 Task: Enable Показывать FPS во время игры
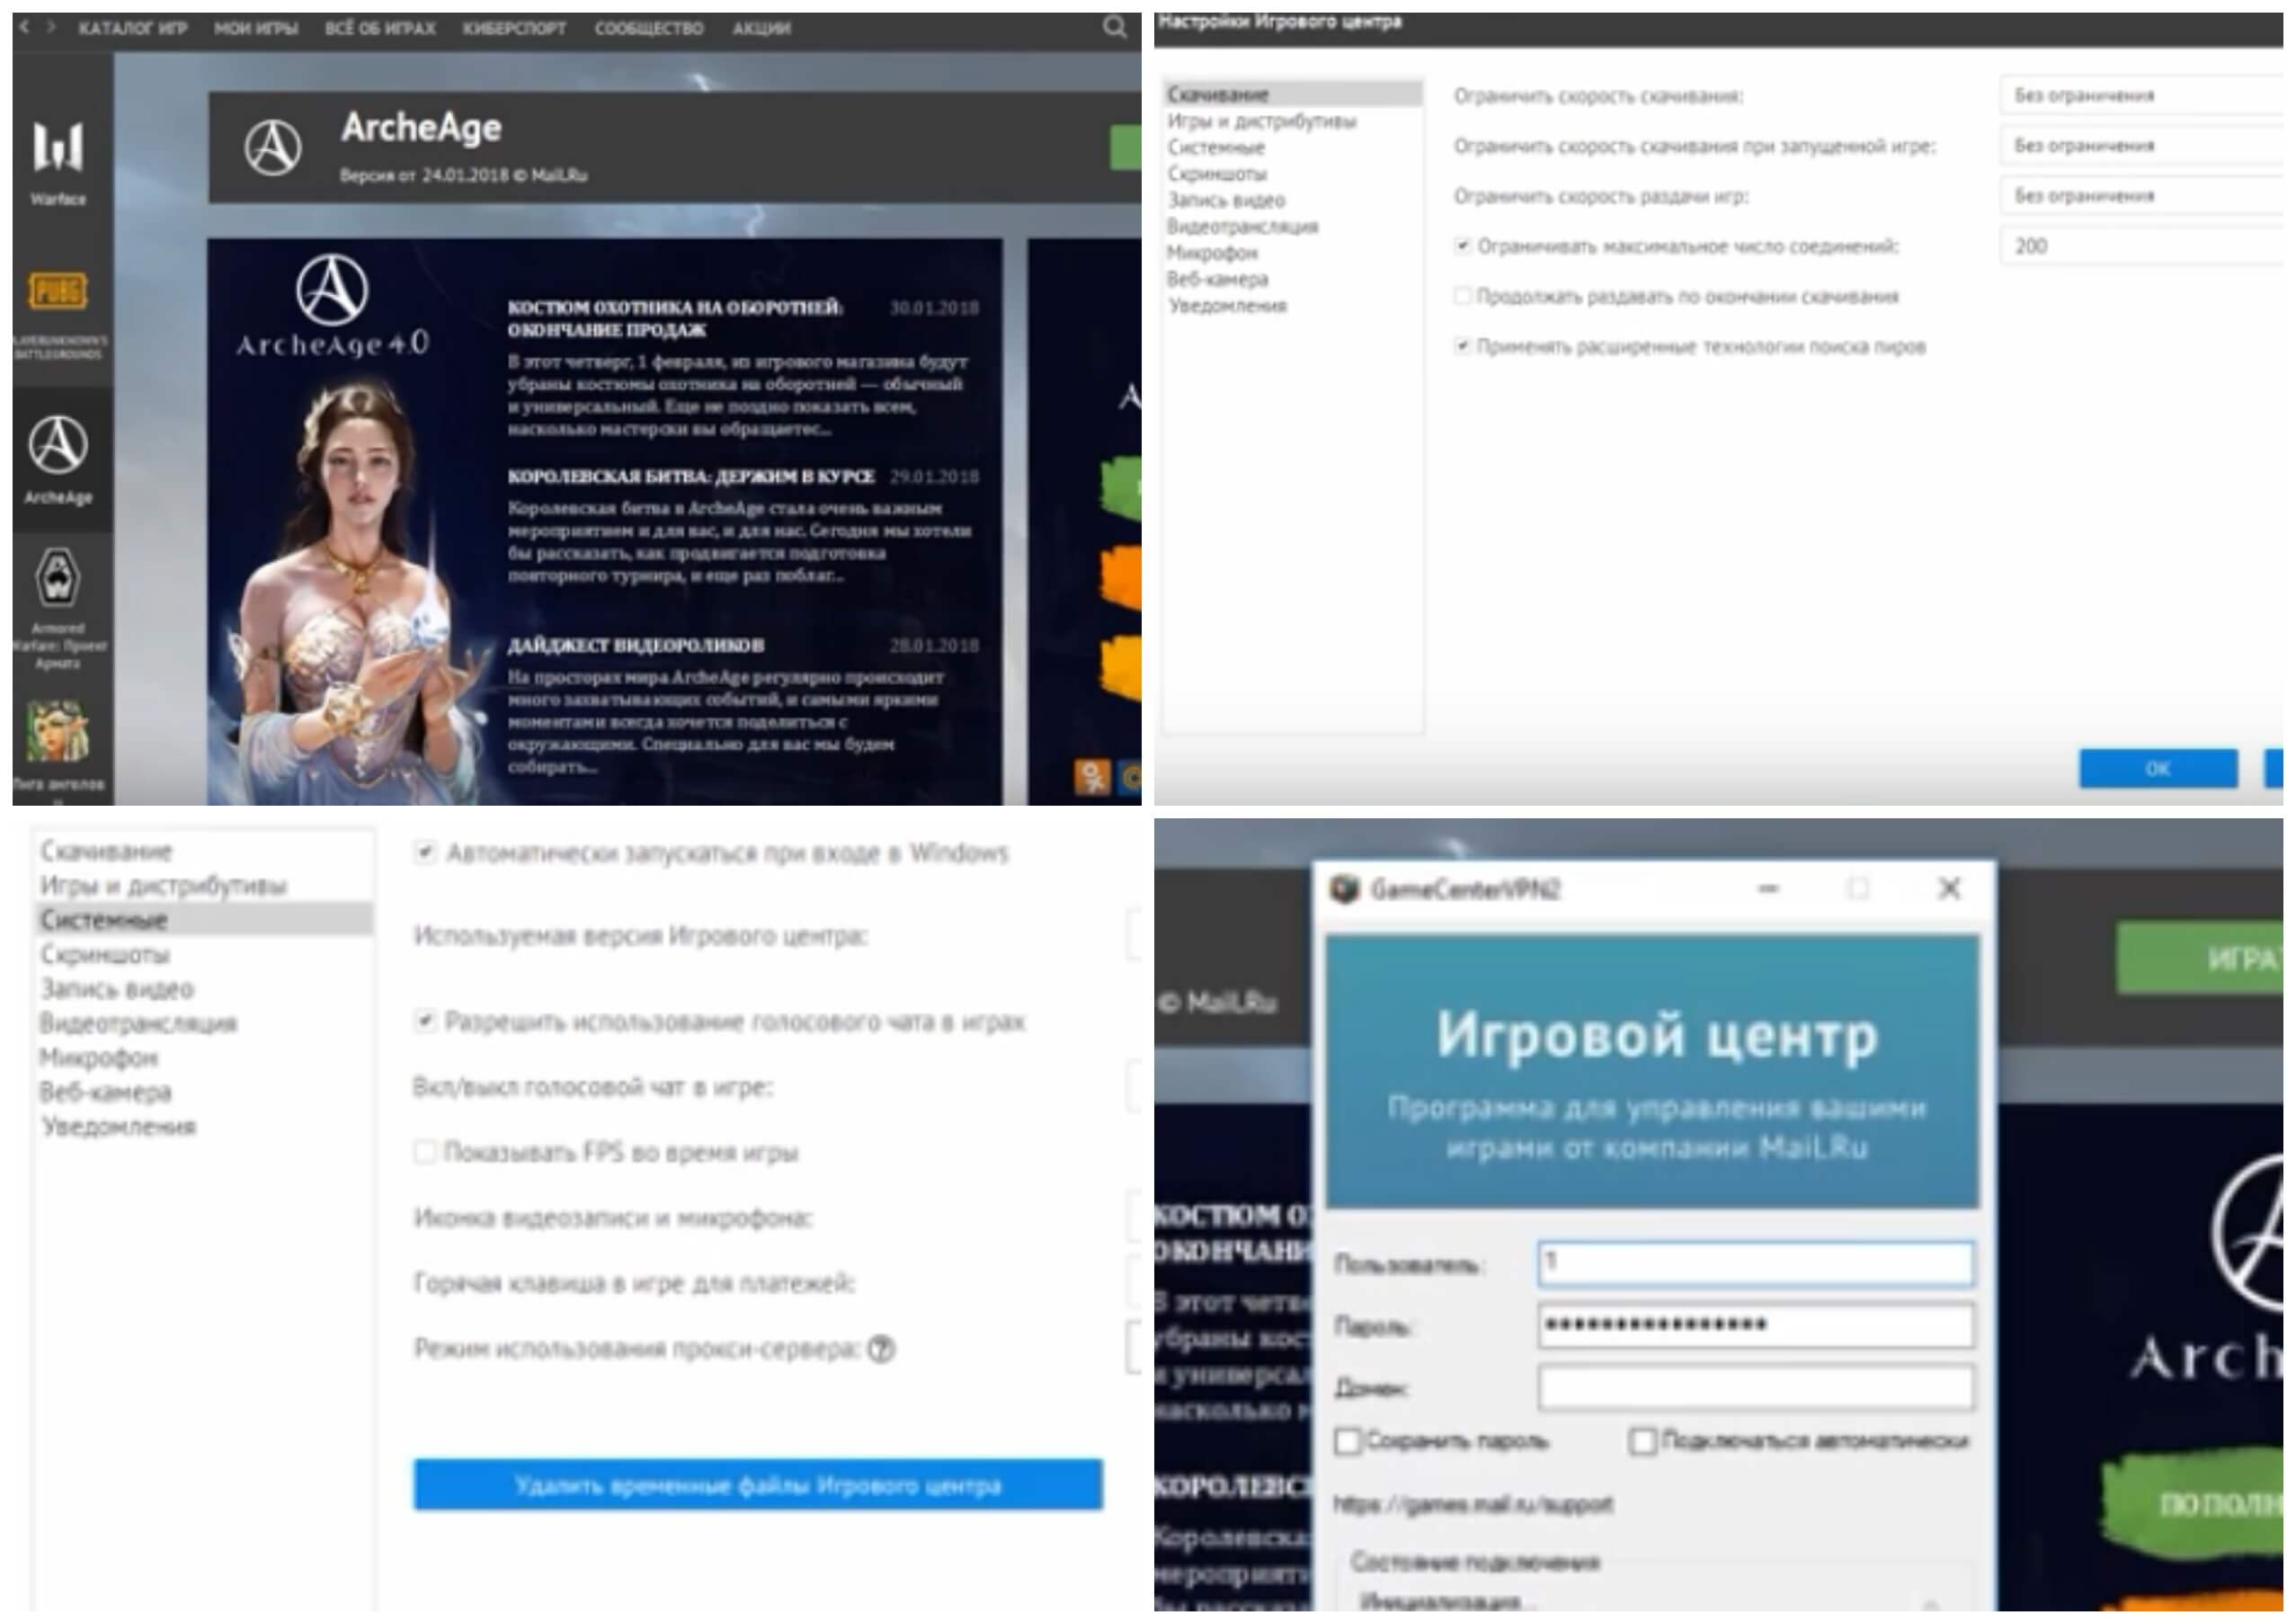(x=425, y=1152)
